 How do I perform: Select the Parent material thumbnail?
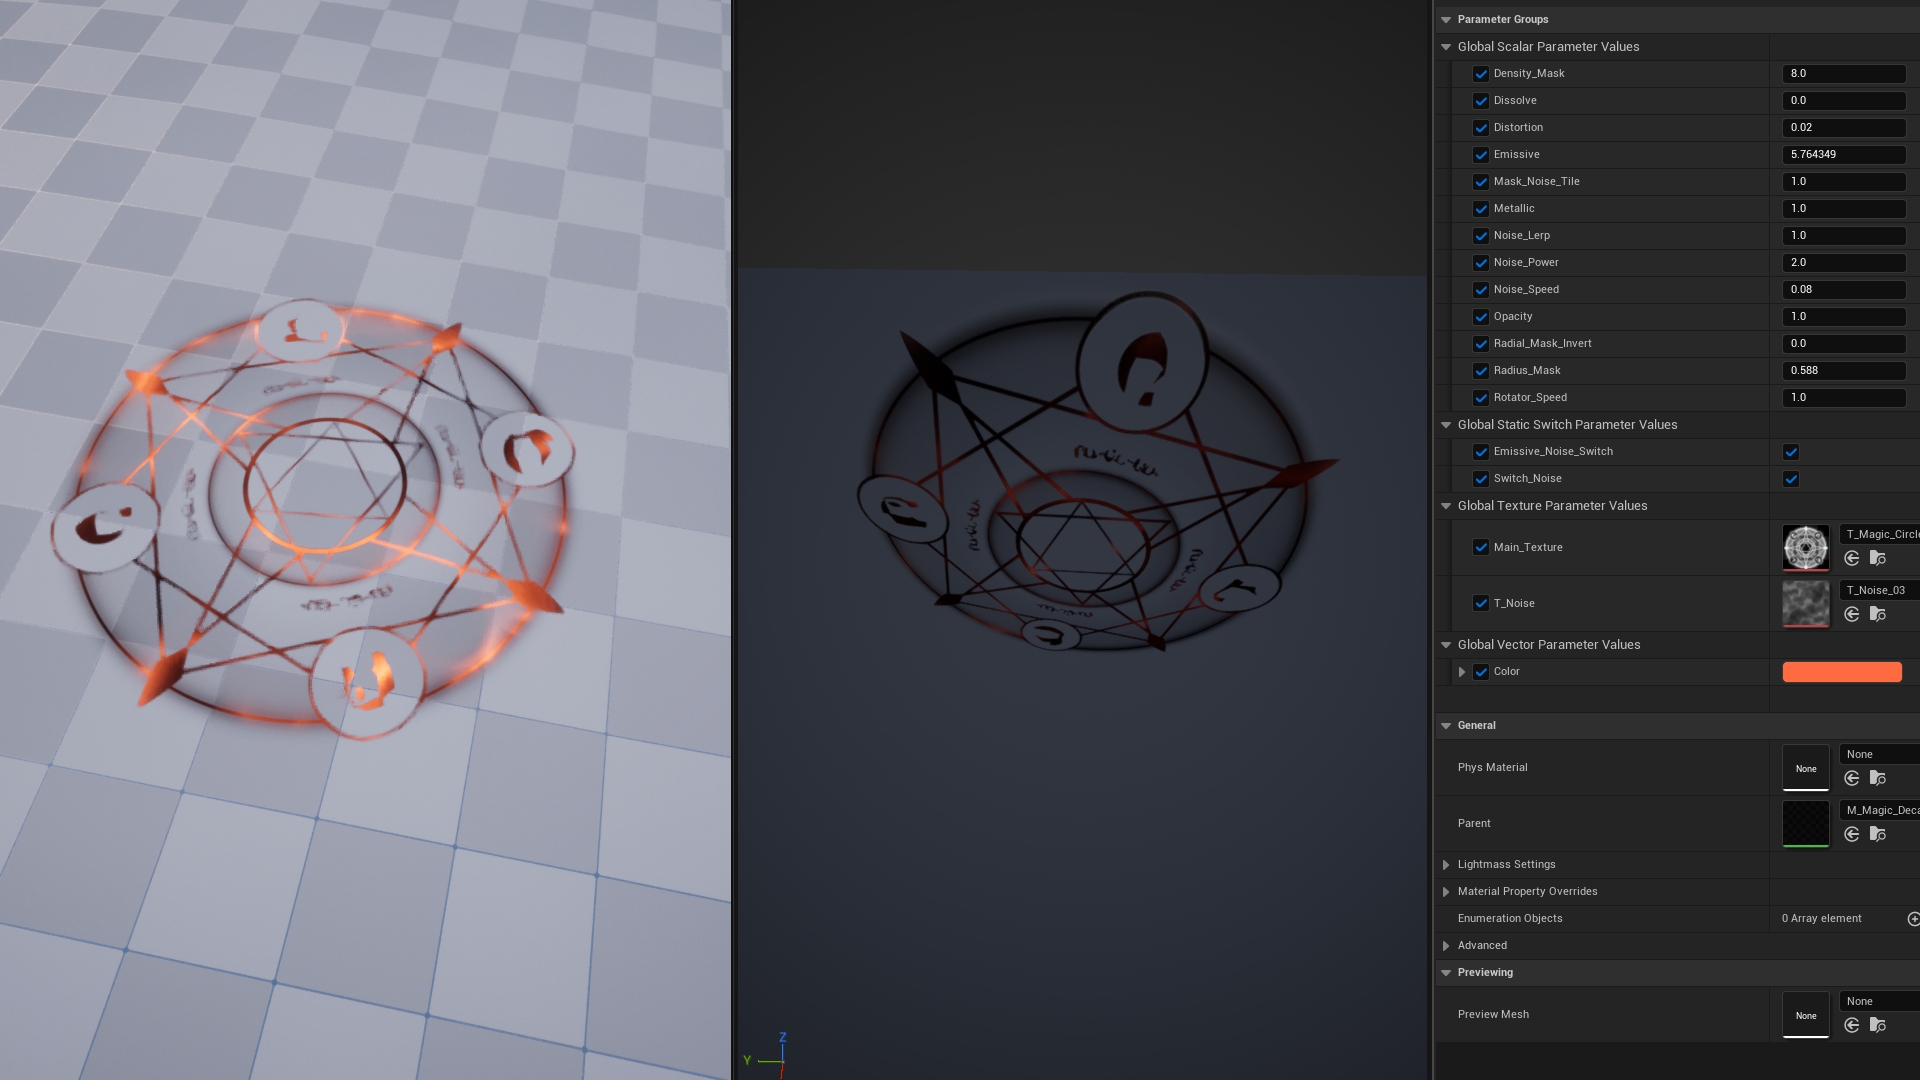(1806, 824)
